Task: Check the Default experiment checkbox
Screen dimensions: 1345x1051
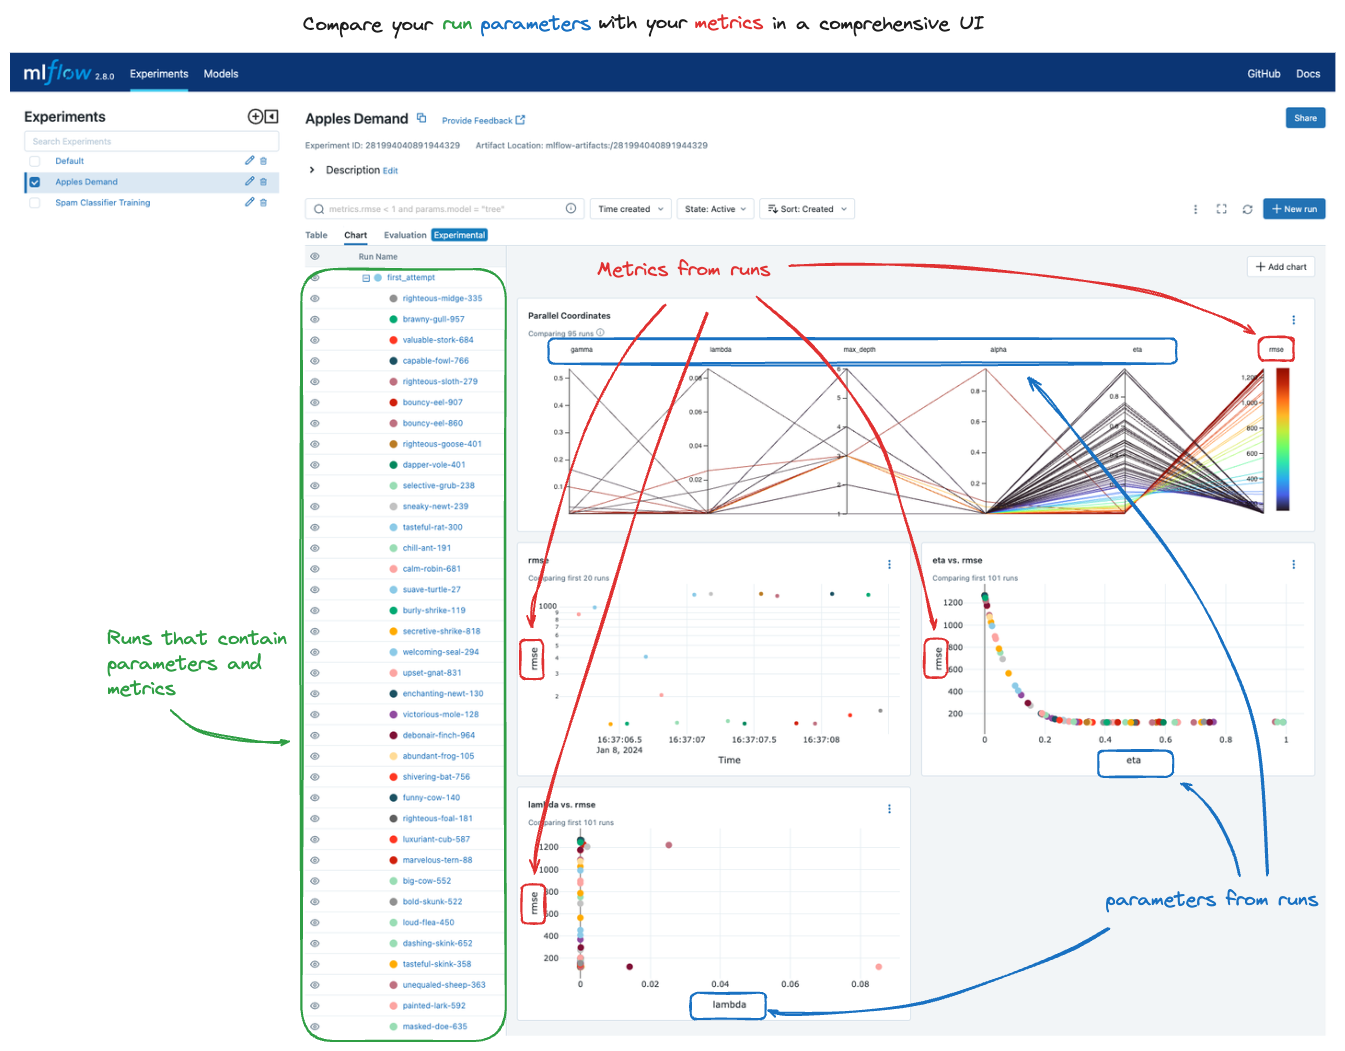Action: pos(34,160)
